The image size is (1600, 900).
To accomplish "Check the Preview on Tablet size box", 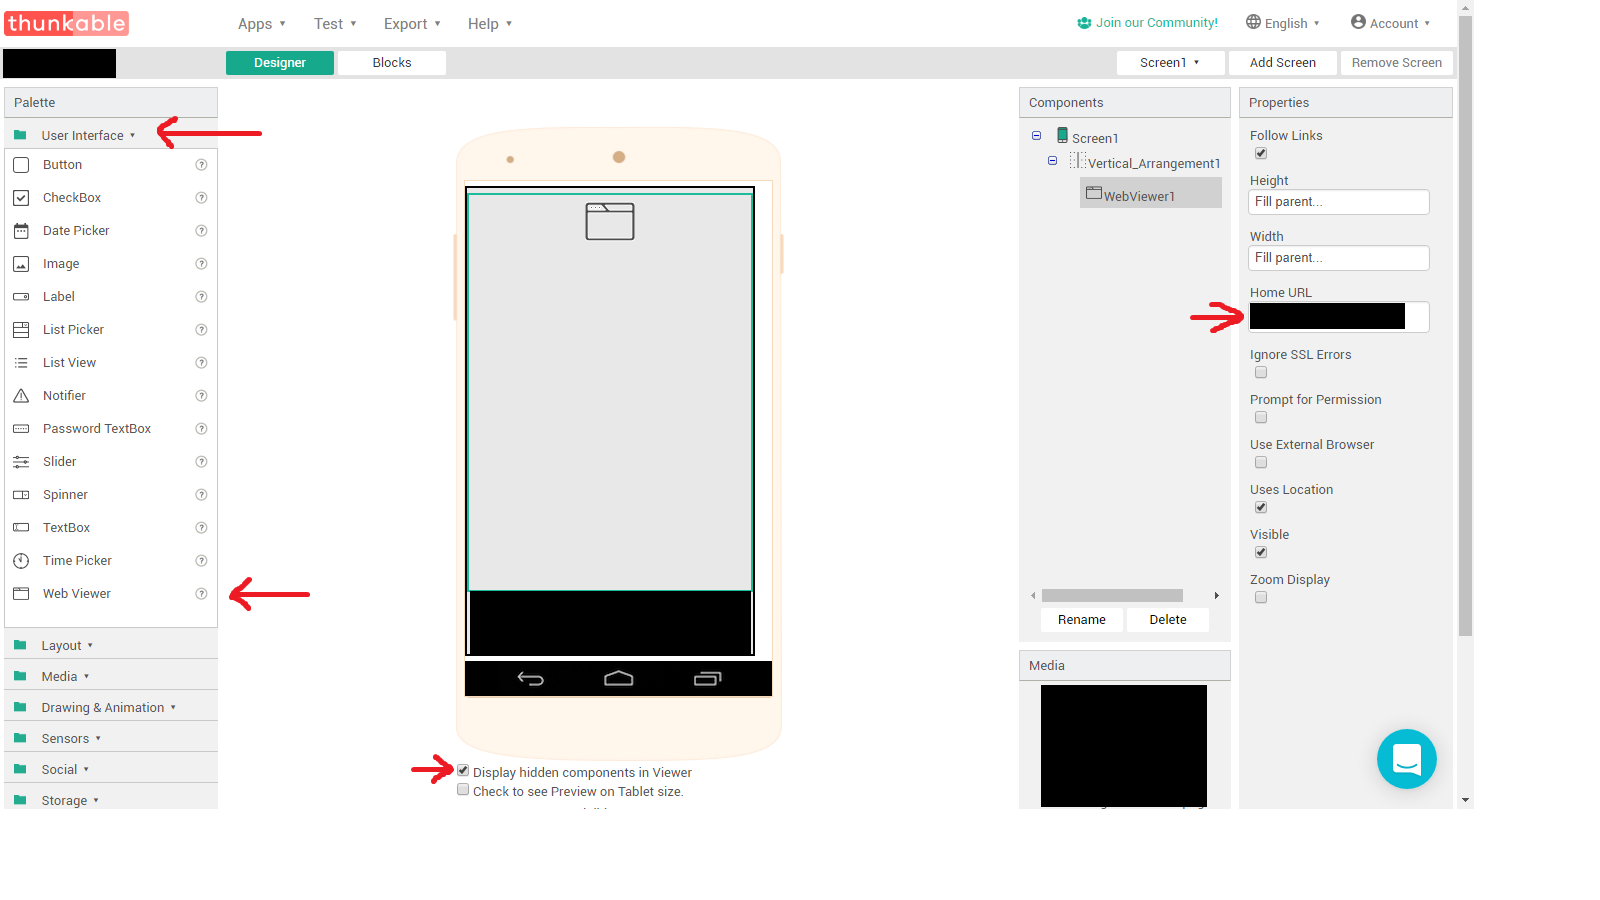I will click(463, 790).
